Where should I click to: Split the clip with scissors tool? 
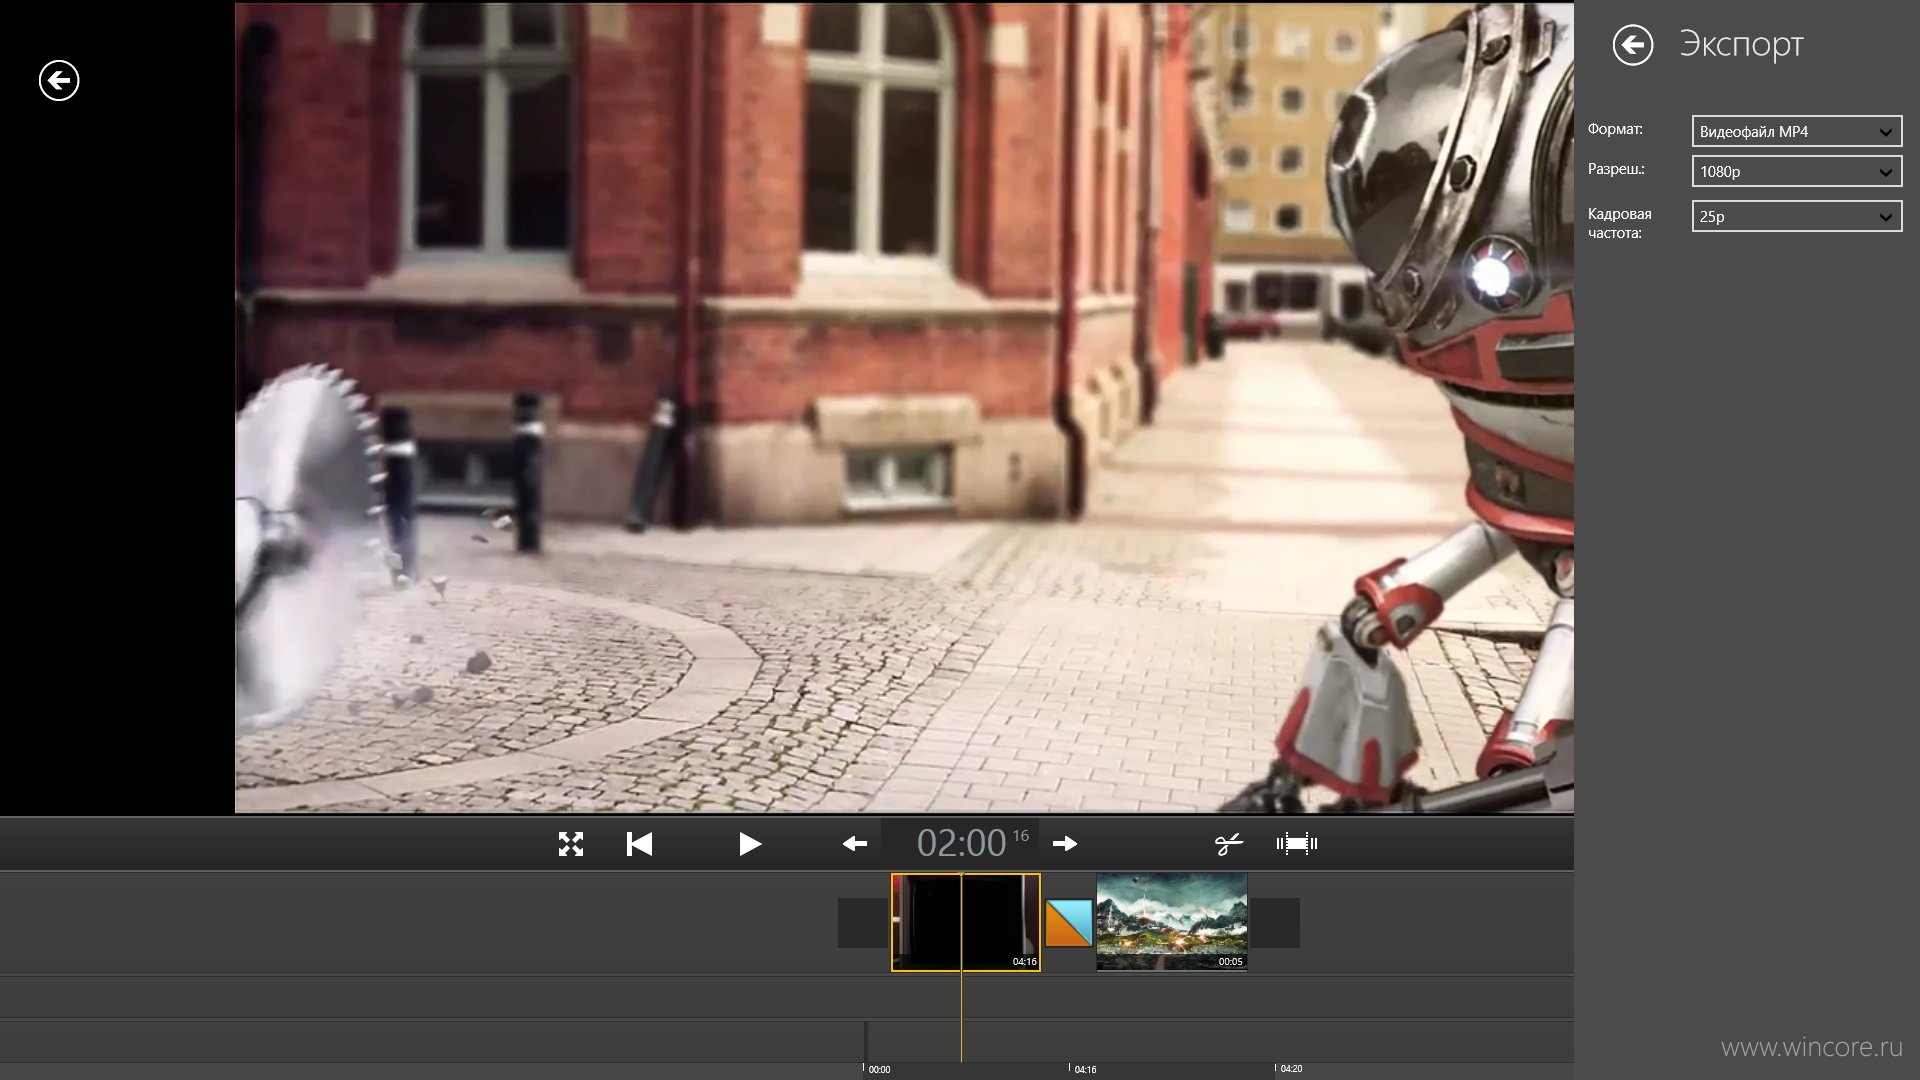(1228, 844)
